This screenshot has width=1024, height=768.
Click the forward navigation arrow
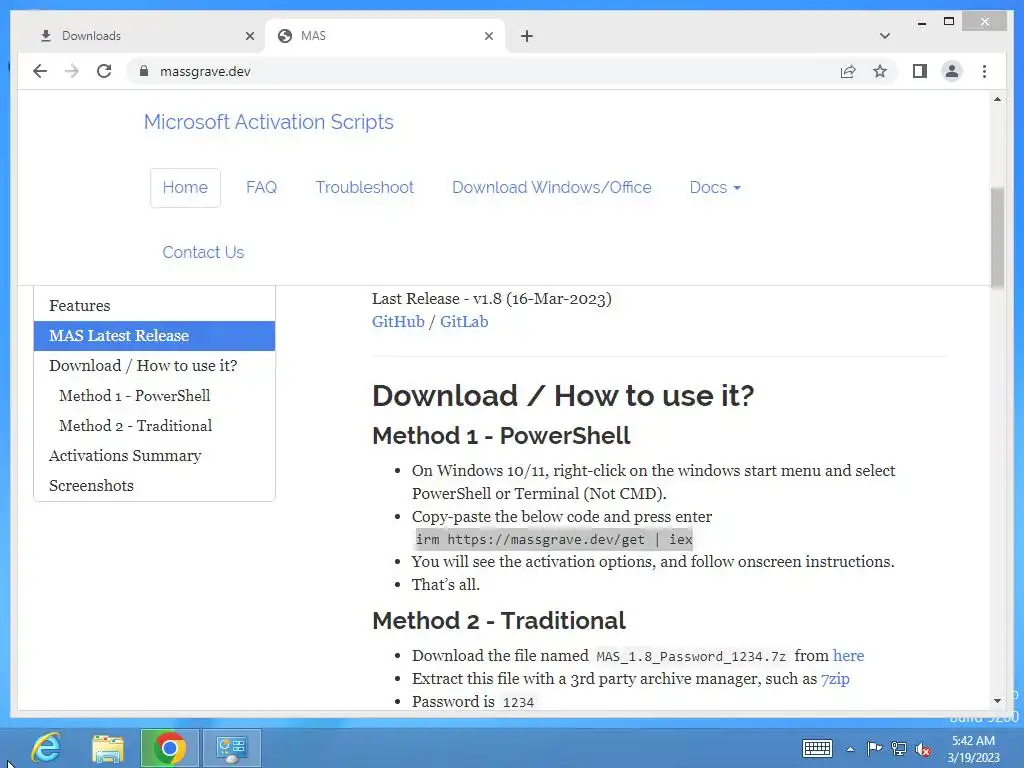(72, 71)
